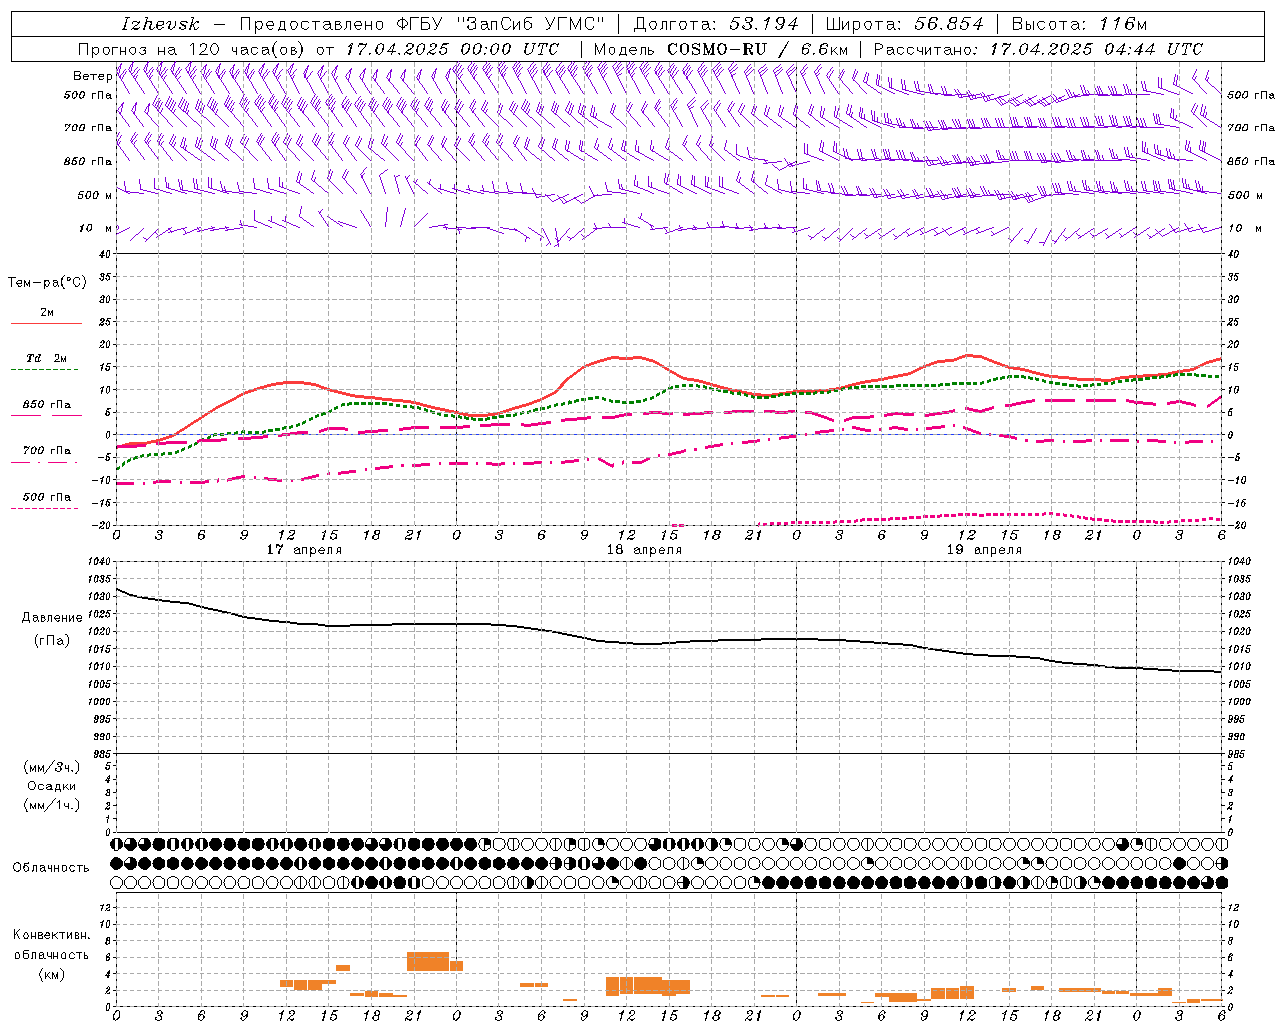Click the Широта: 56.854 header field
This screenshot has width=1280, height=1024.
904,24
